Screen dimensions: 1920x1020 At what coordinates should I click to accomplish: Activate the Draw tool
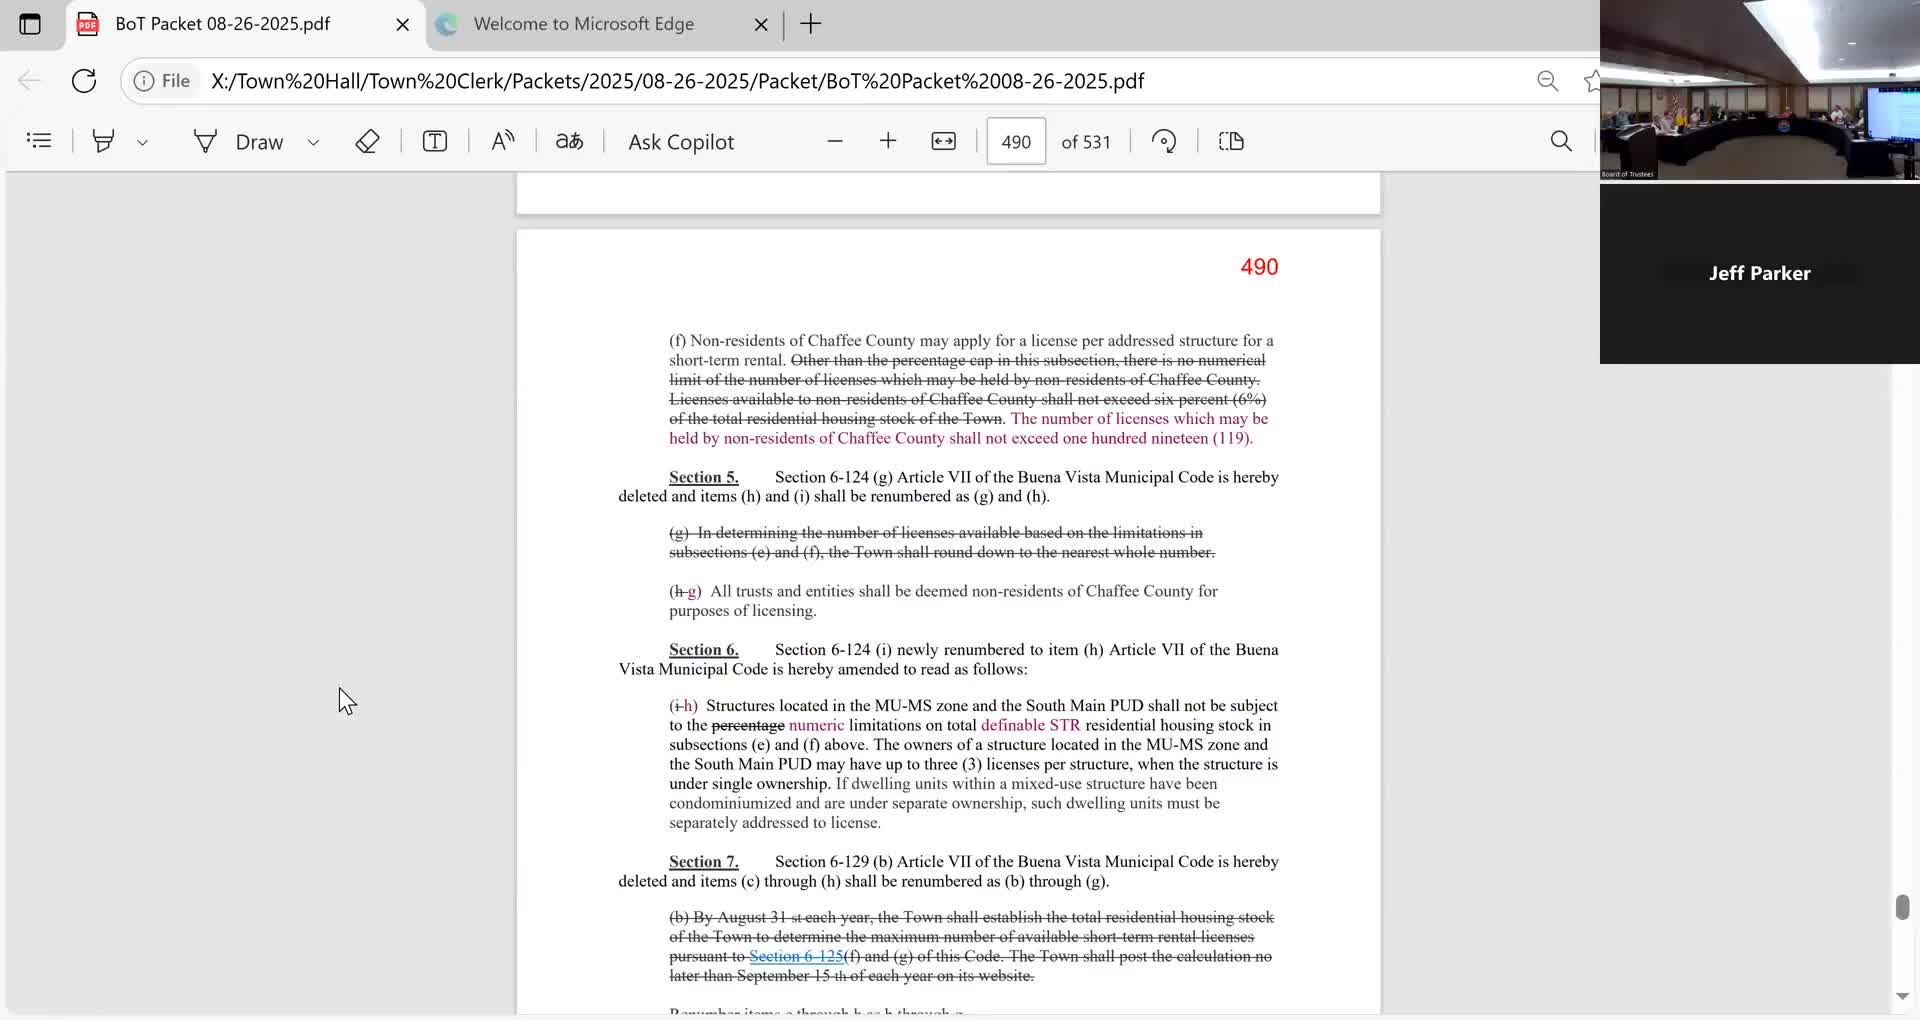tap(239, 142)
